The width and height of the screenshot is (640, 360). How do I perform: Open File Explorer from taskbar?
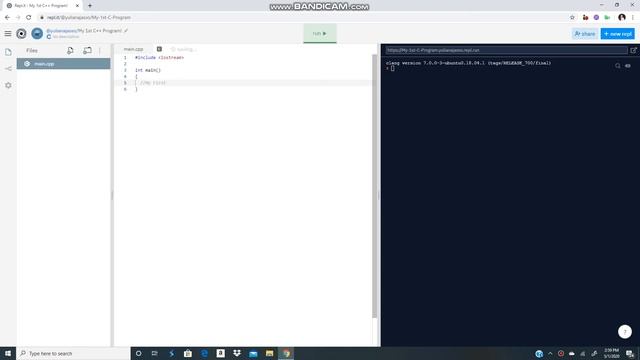coord(269,353)
